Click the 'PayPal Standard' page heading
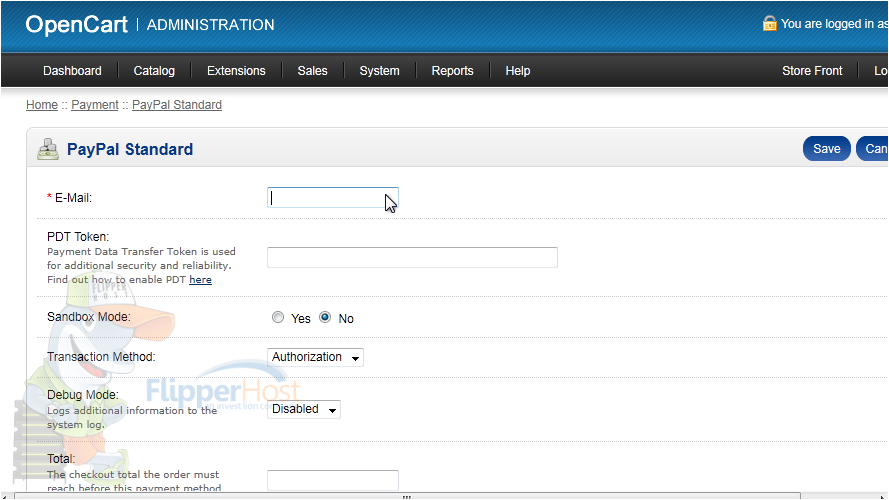This screenshot has width=889, height=500. pos(130,149)
